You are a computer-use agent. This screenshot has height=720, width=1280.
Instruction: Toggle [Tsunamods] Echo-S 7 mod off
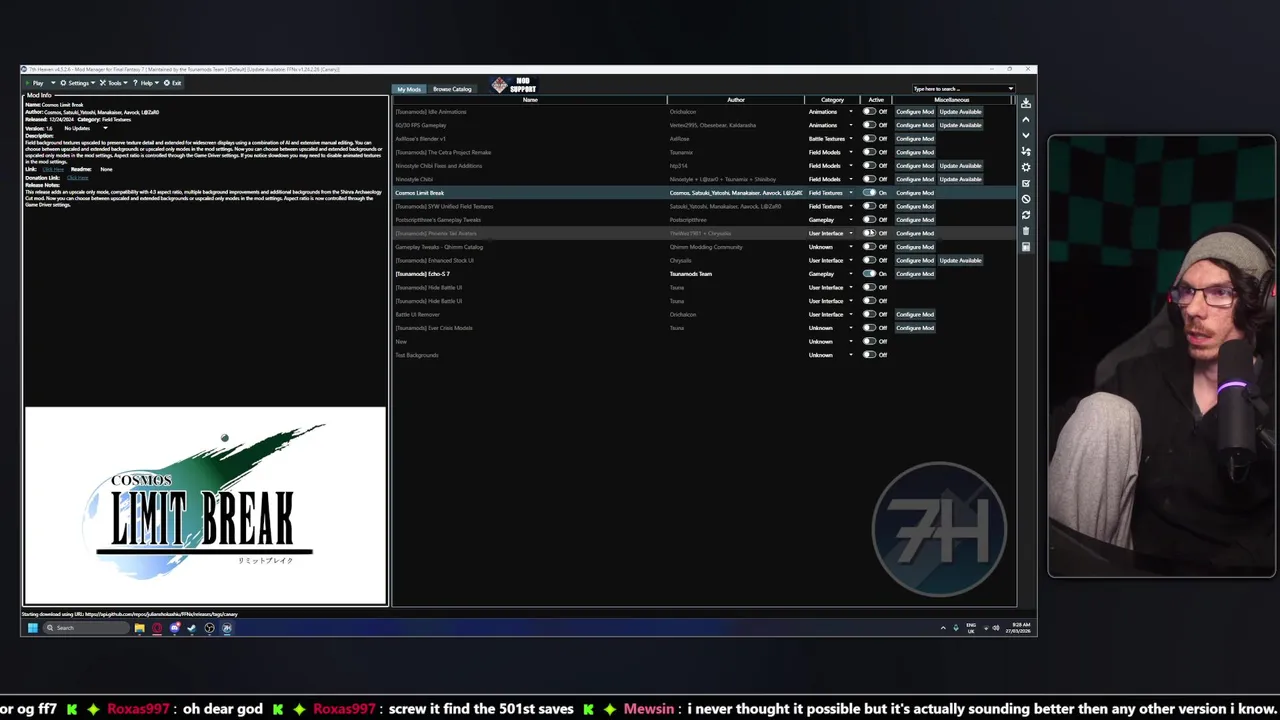(869, 274)
